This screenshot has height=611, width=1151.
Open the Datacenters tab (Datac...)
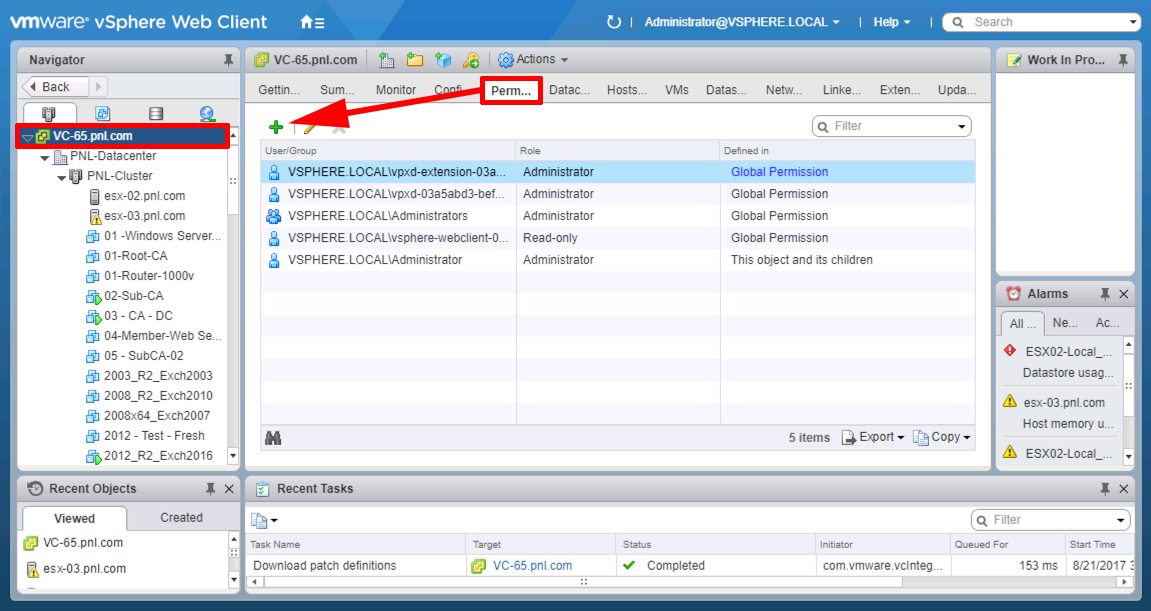[570, 90]
